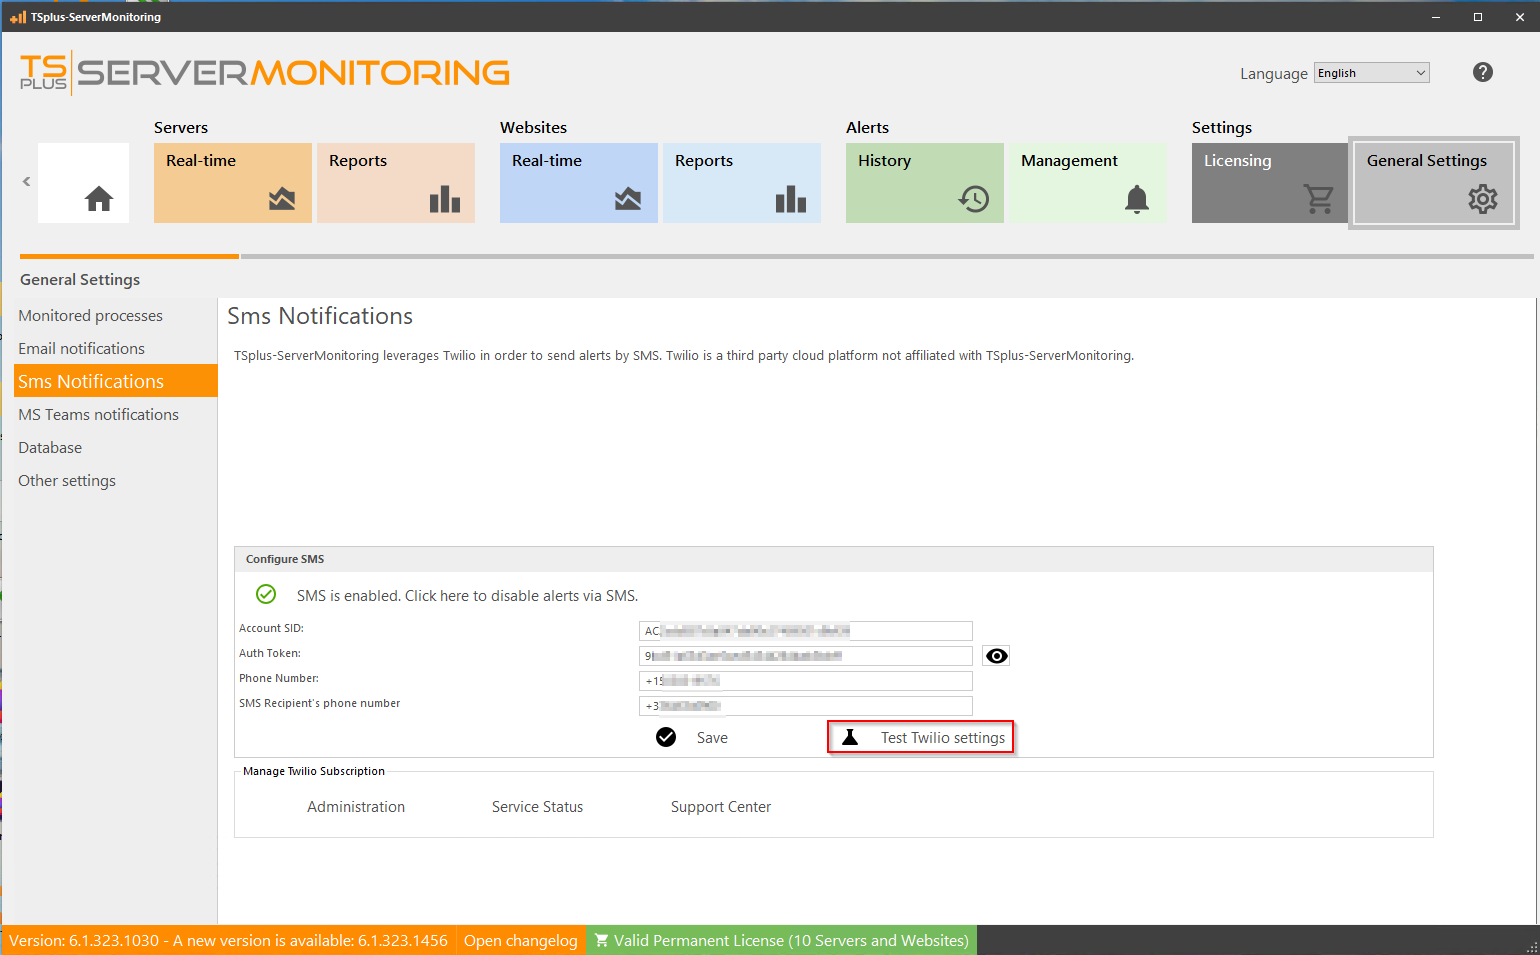Screen dimensions: 1540x955
Task: Open Alerts History clock tile
Action: point(924,183)
